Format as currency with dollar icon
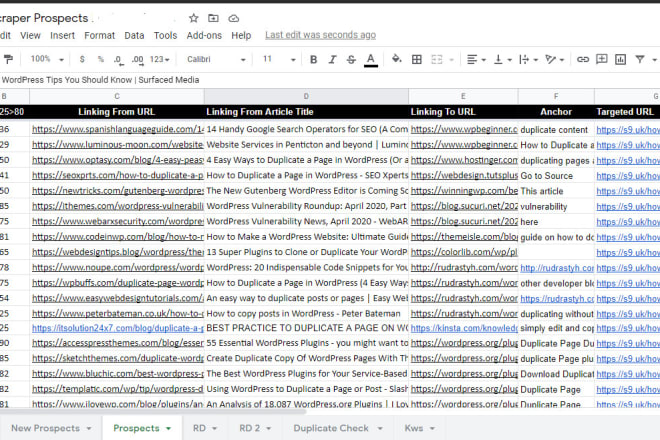 (82, 59)
